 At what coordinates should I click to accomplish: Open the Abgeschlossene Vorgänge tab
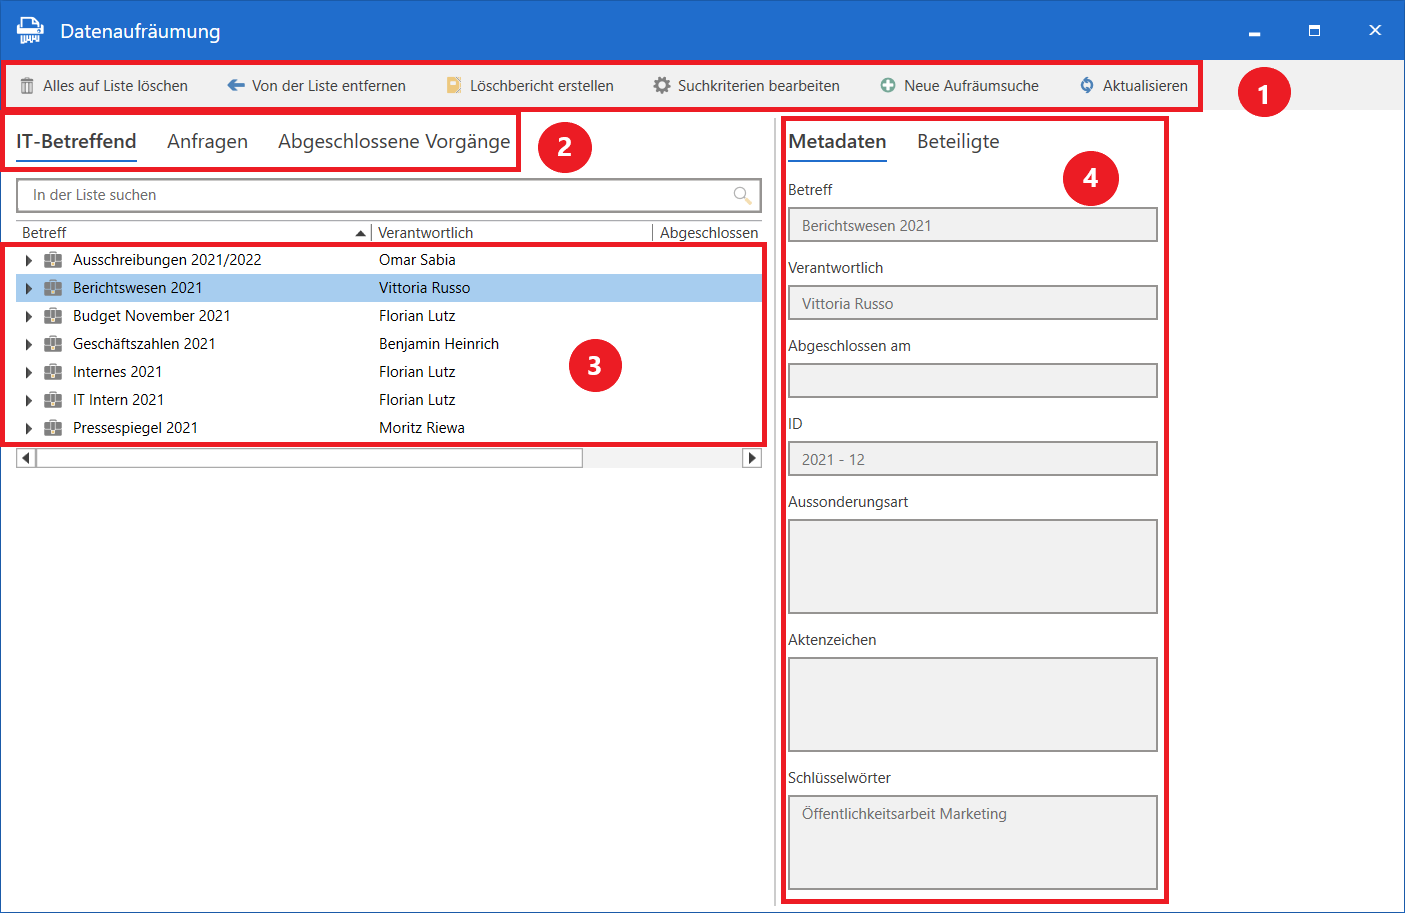click(394, 141)
